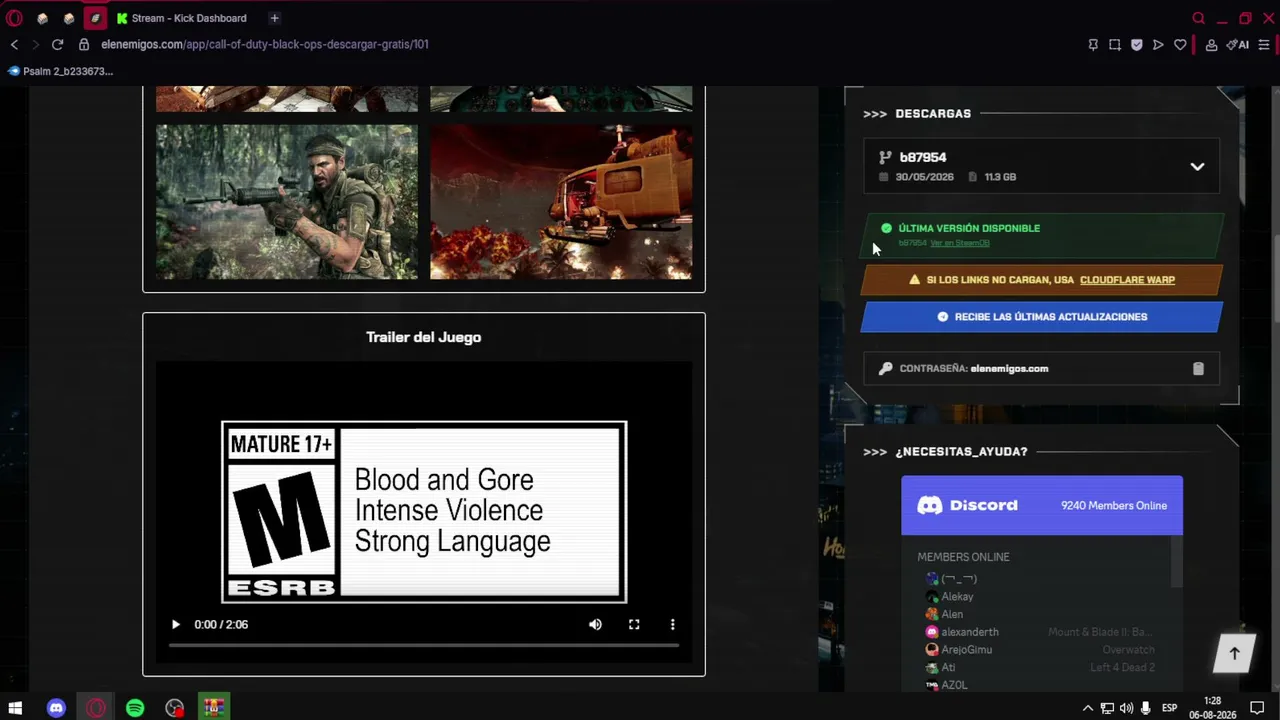This screenshot has height=720, width=1280.
Task: Open the helicopter explosion screenshot
Action: point(561,202)
